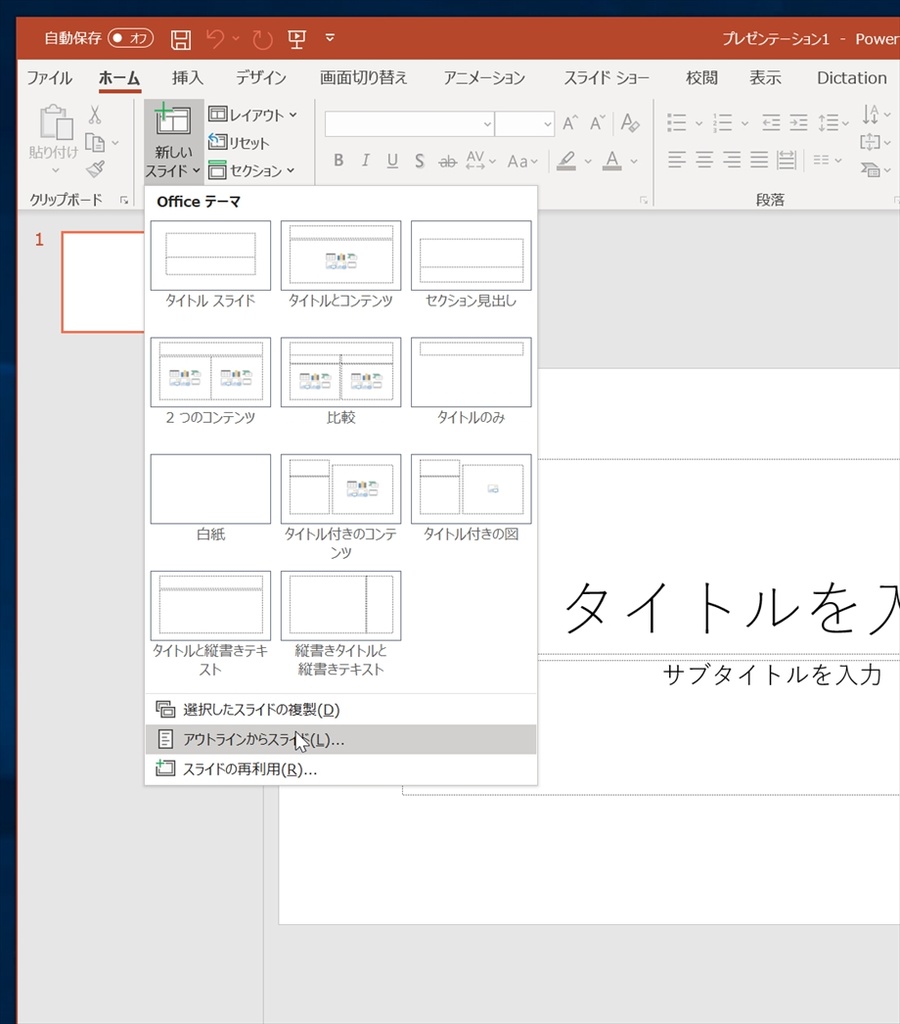Start slideshow from beginning icon in quick access
The width and height of the screenshot is (900, 1024).
click(297, 39)
